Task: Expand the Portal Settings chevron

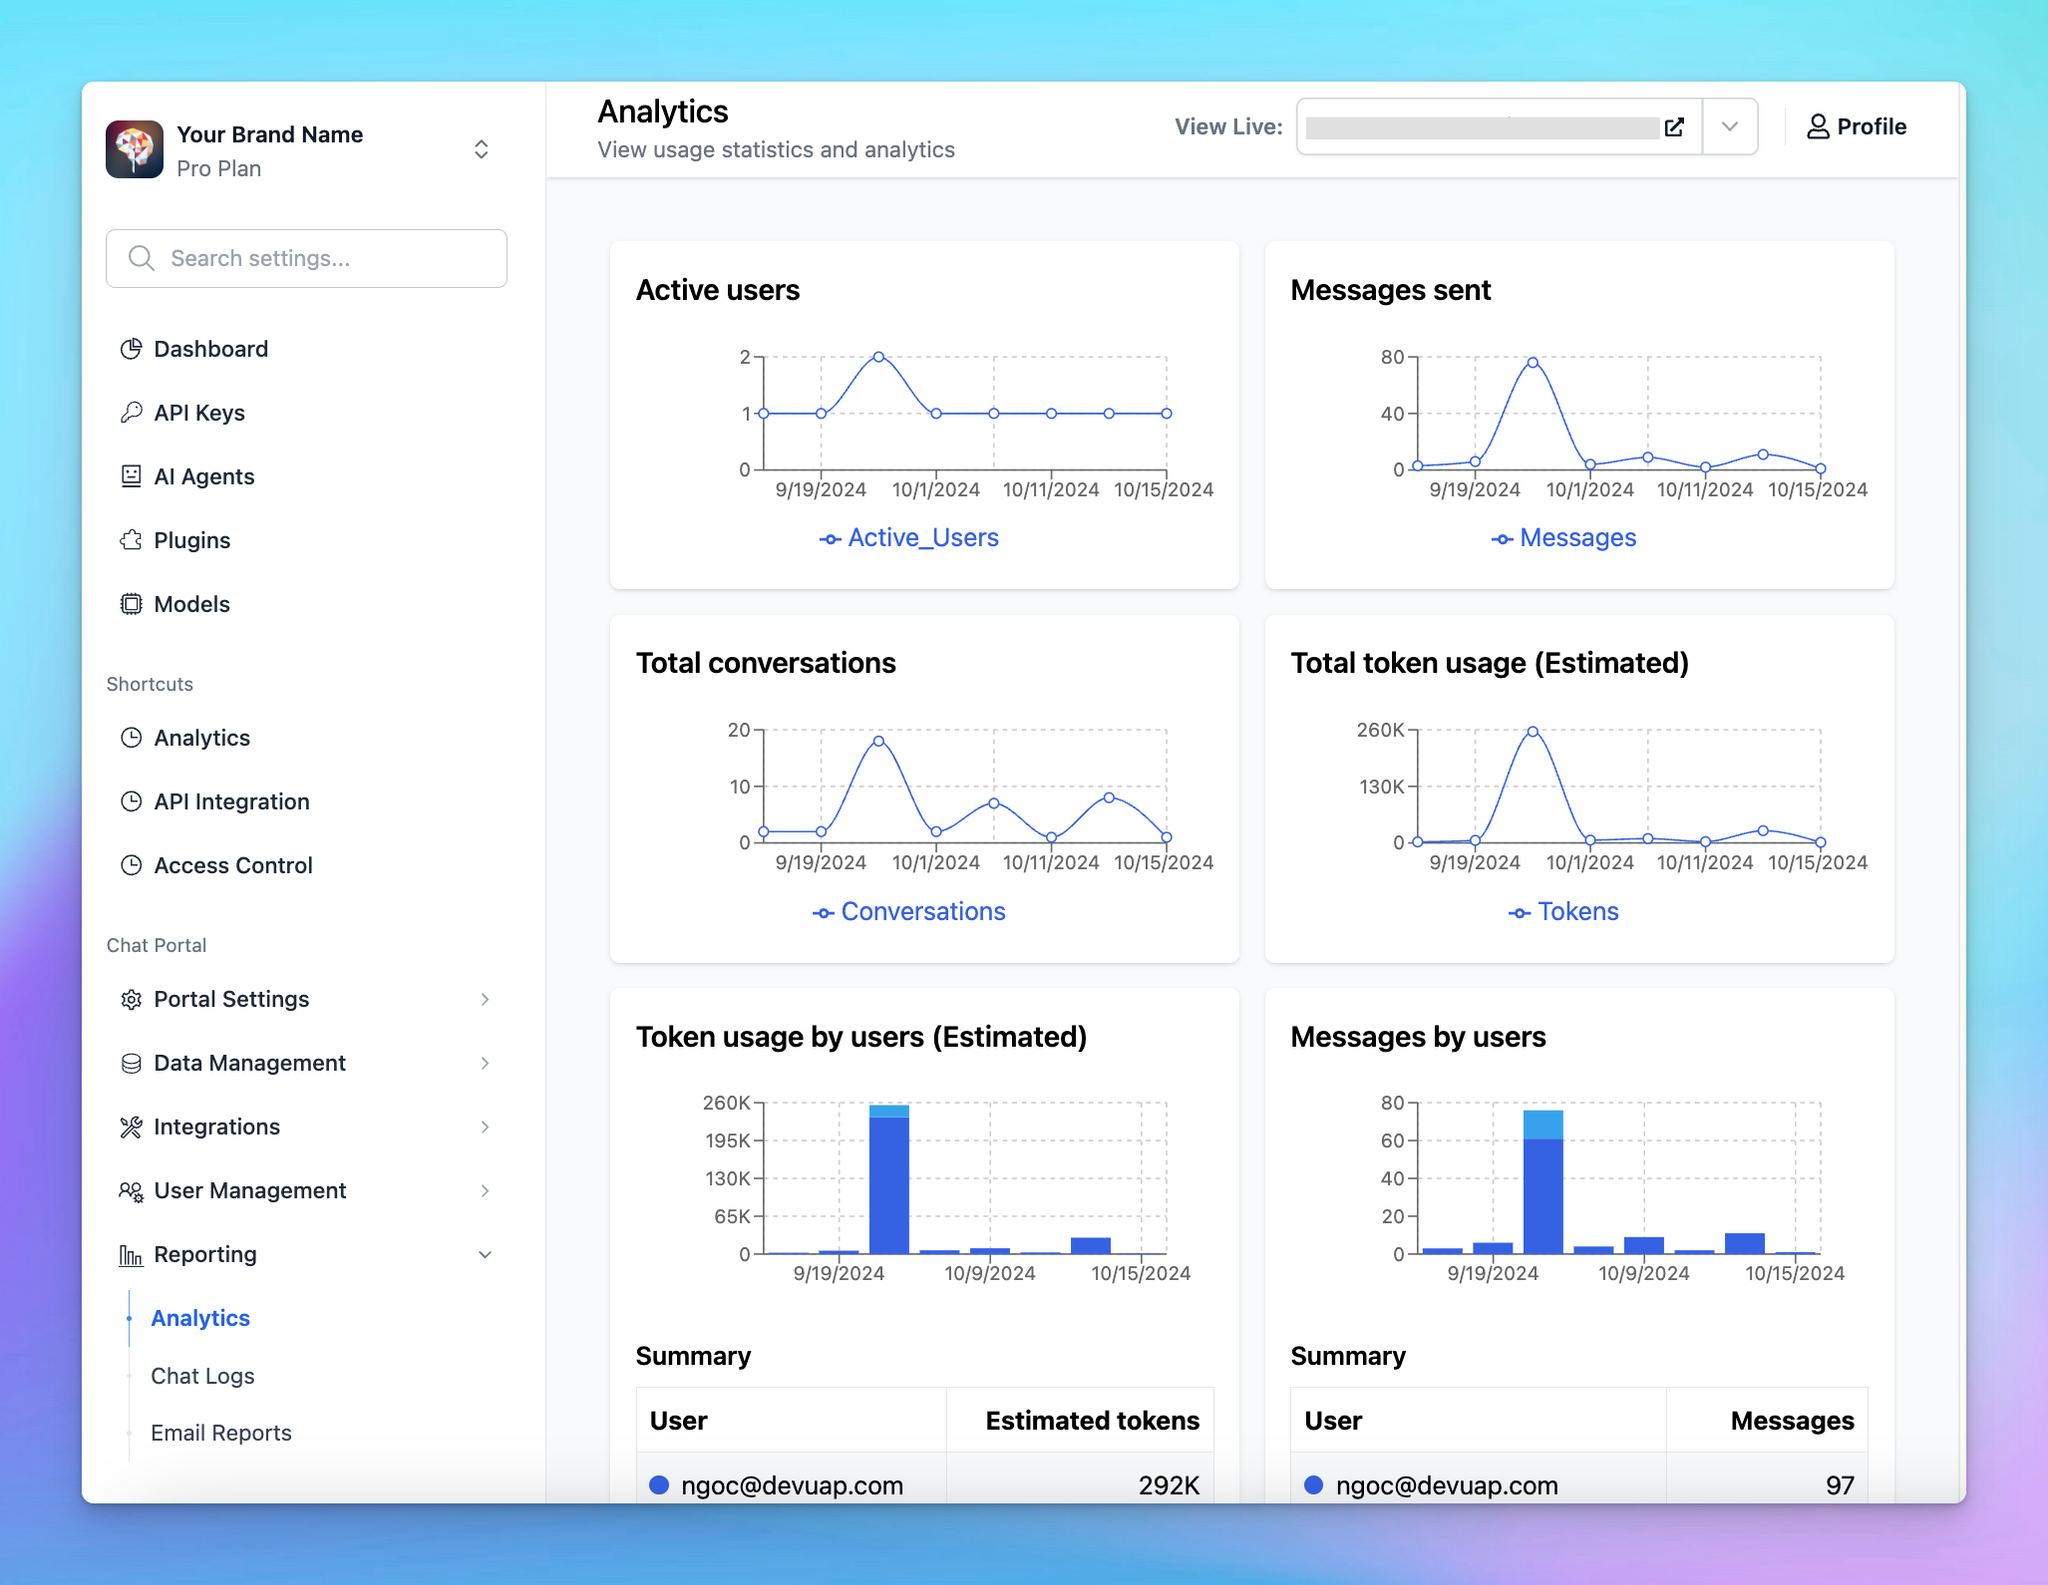Action: point(485,1000)
